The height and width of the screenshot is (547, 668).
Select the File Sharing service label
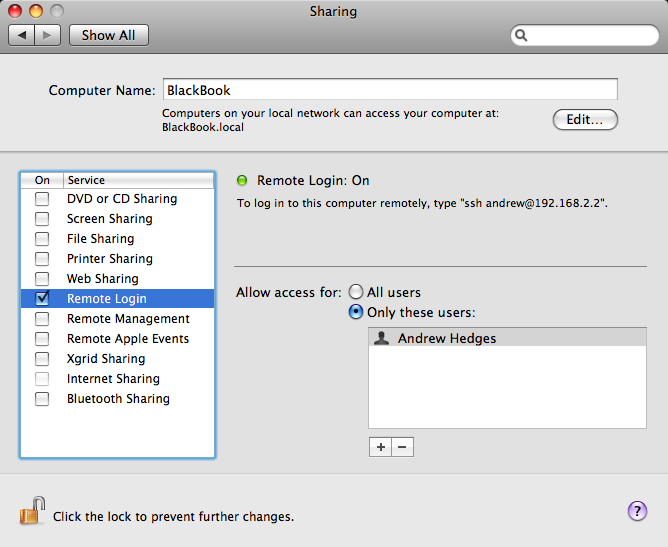(x=101, y=239)
